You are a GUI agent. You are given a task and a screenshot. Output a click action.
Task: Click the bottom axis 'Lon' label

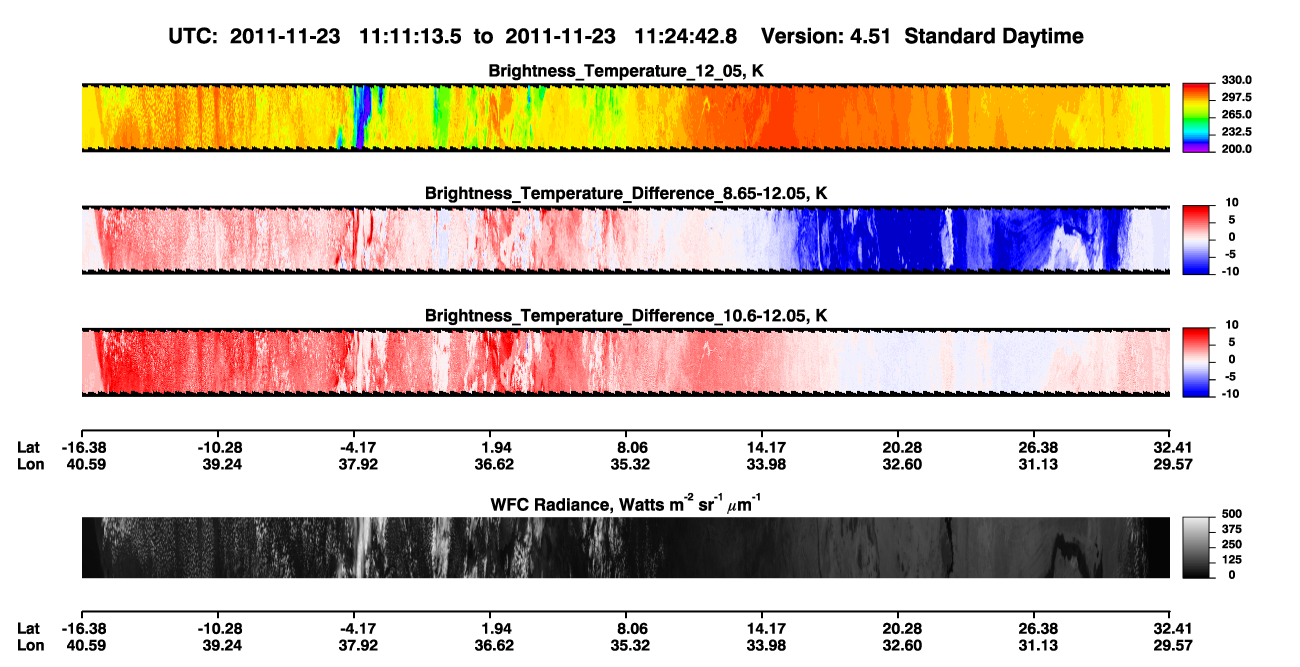click(x=31, y=645)
